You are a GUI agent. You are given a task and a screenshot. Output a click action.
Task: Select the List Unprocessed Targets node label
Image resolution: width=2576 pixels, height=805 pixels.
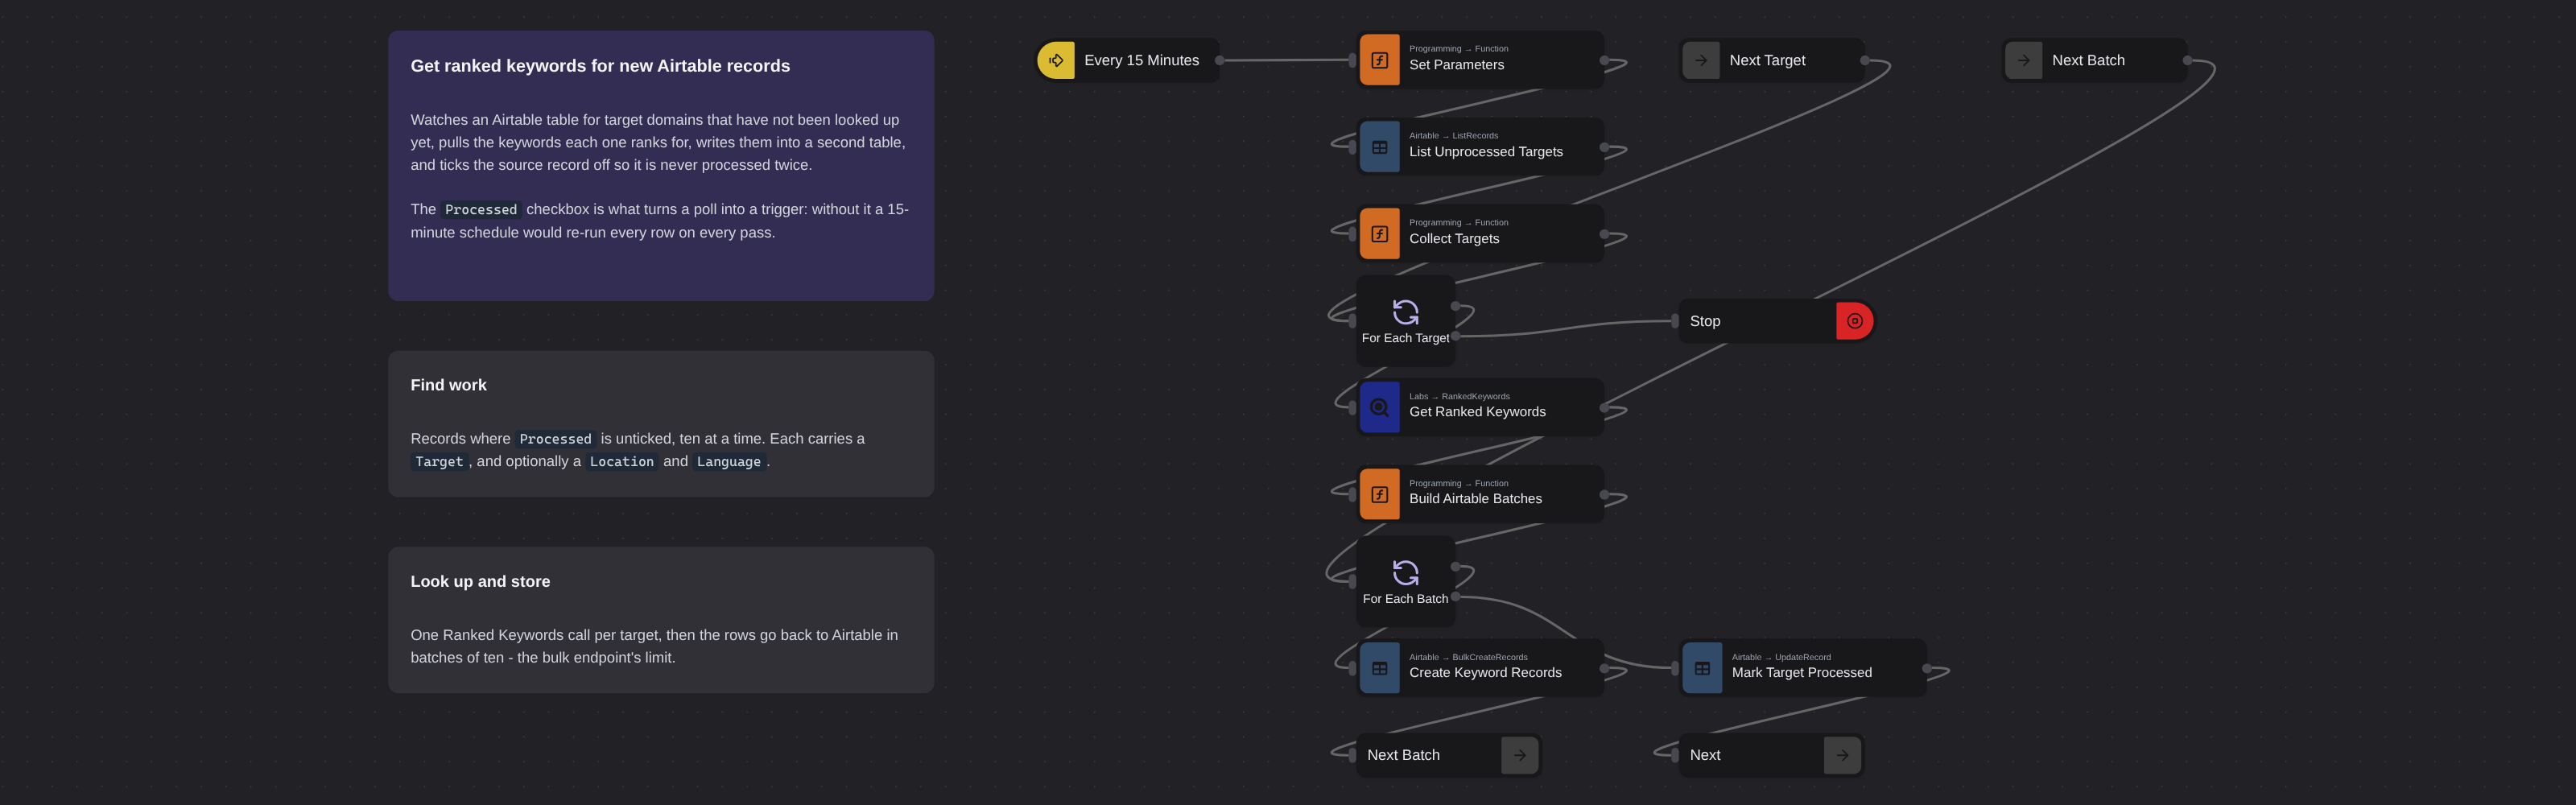click(x=1485, y=152)
